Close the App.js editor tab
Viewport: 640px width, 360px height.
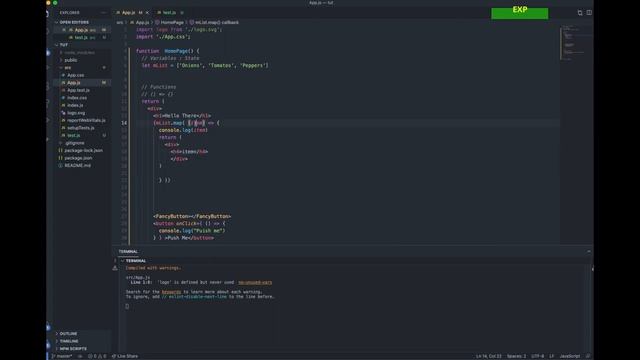pyautogui.click(x=147, y=13)
